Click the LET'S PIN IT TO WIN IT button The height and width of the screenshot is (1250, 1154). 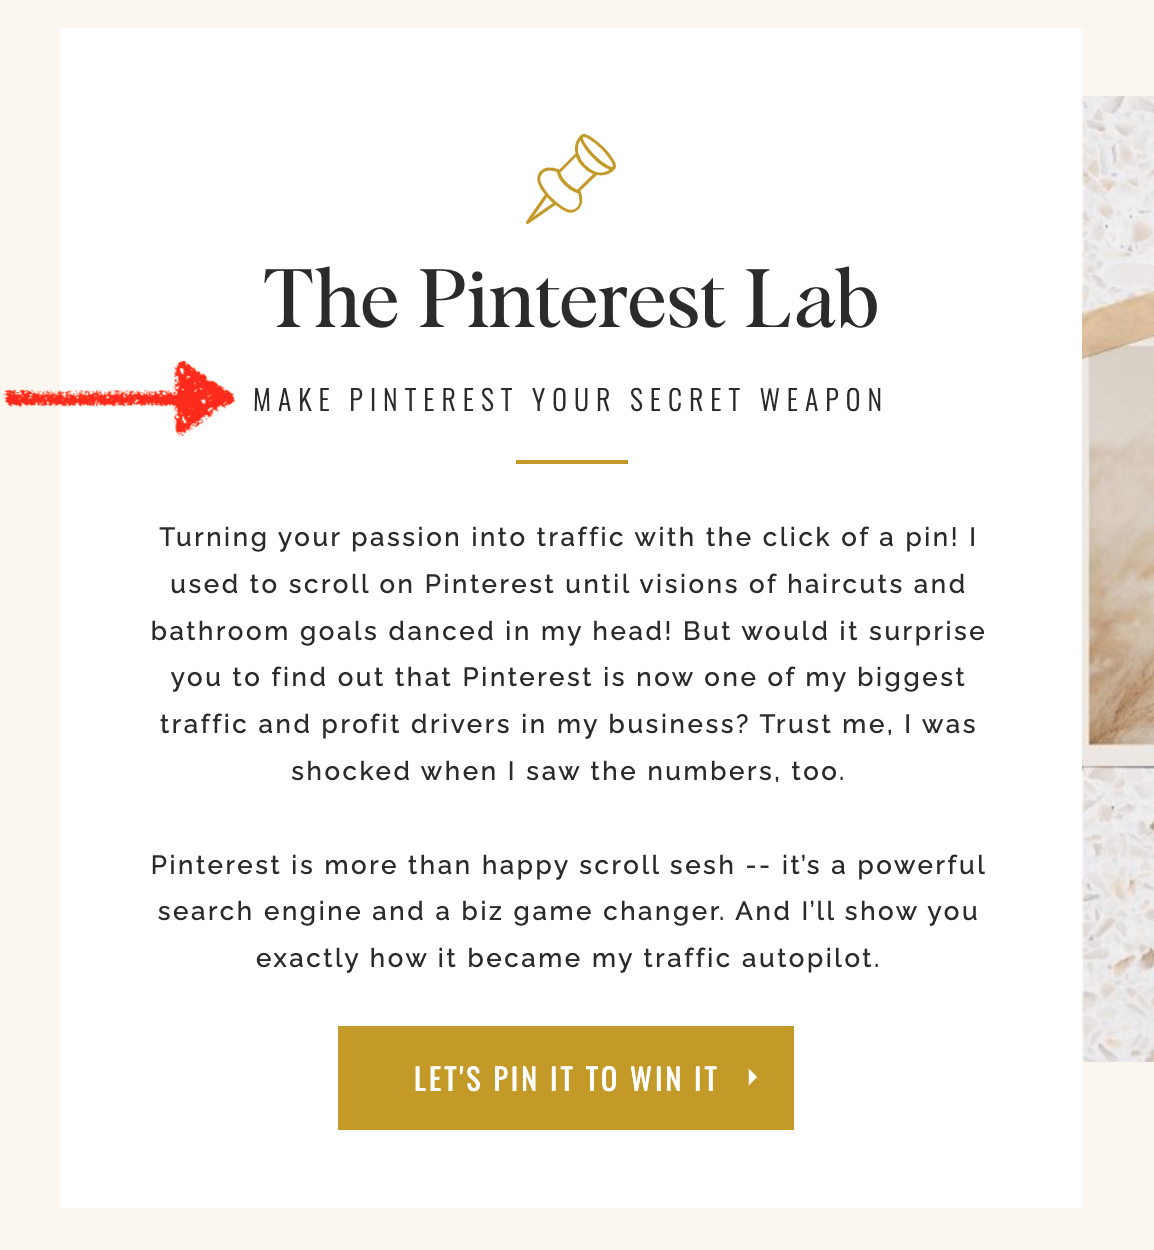pyautogui.click(x=565, y=1078)
